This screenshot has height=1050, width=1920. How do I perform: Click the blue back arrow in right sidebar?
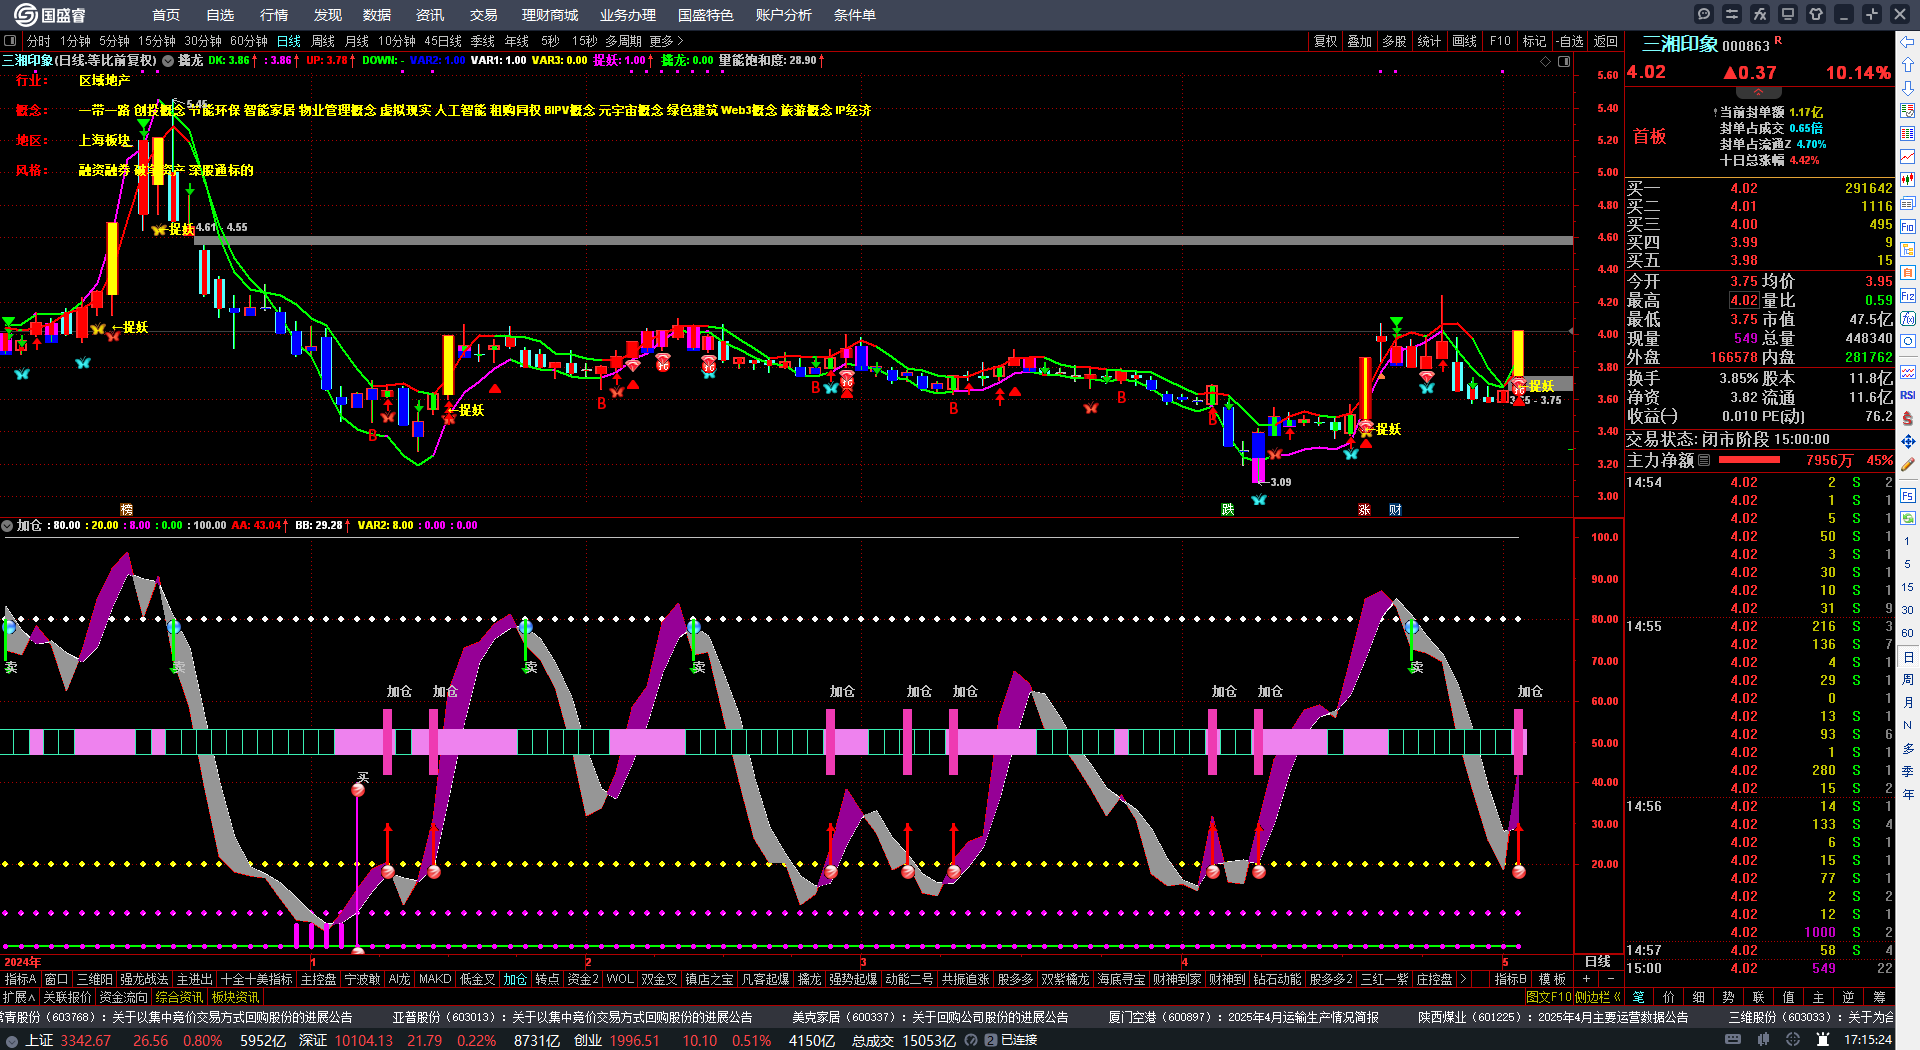coord(1908,41)
